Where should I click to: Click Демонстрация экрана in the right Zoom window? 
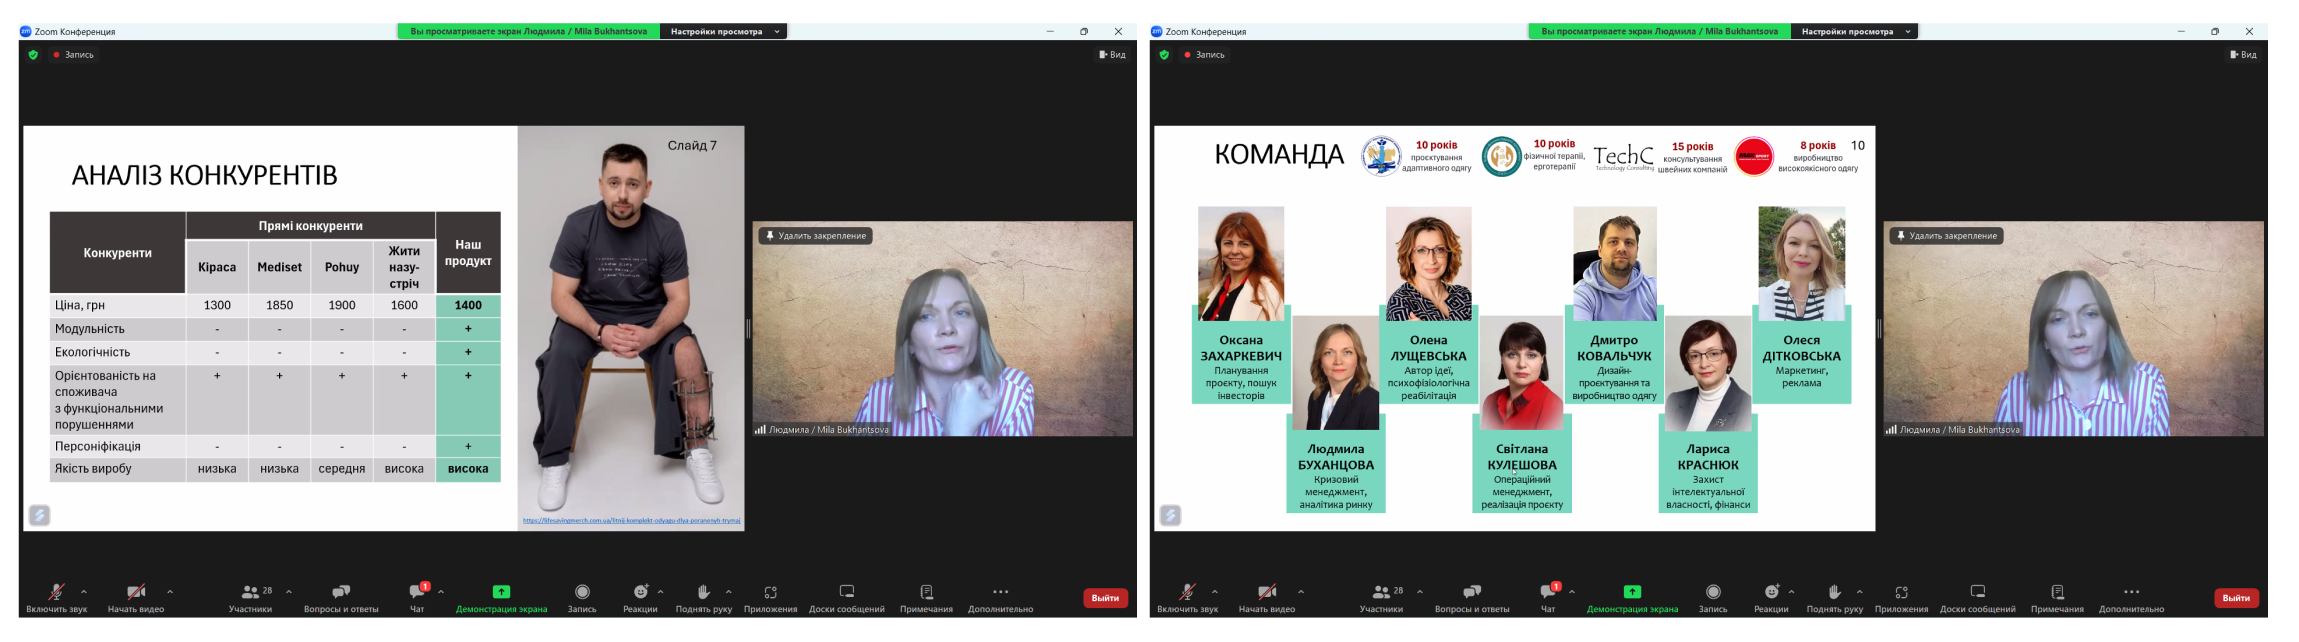pos(1632,596)
